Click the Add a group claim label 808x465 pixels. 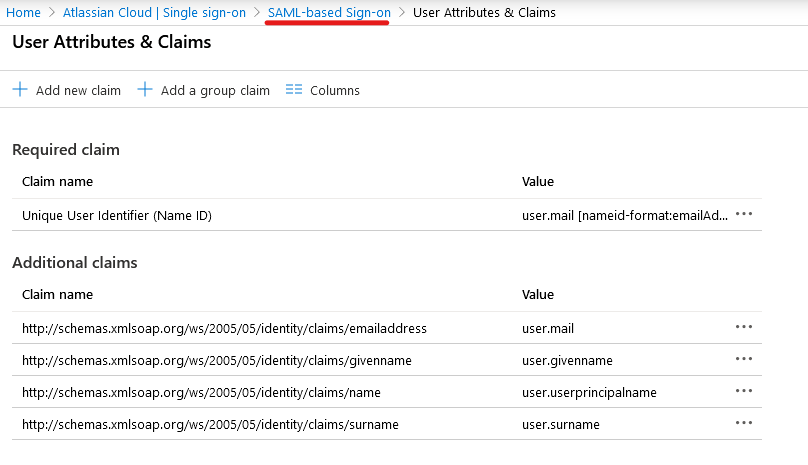(215, 91)
